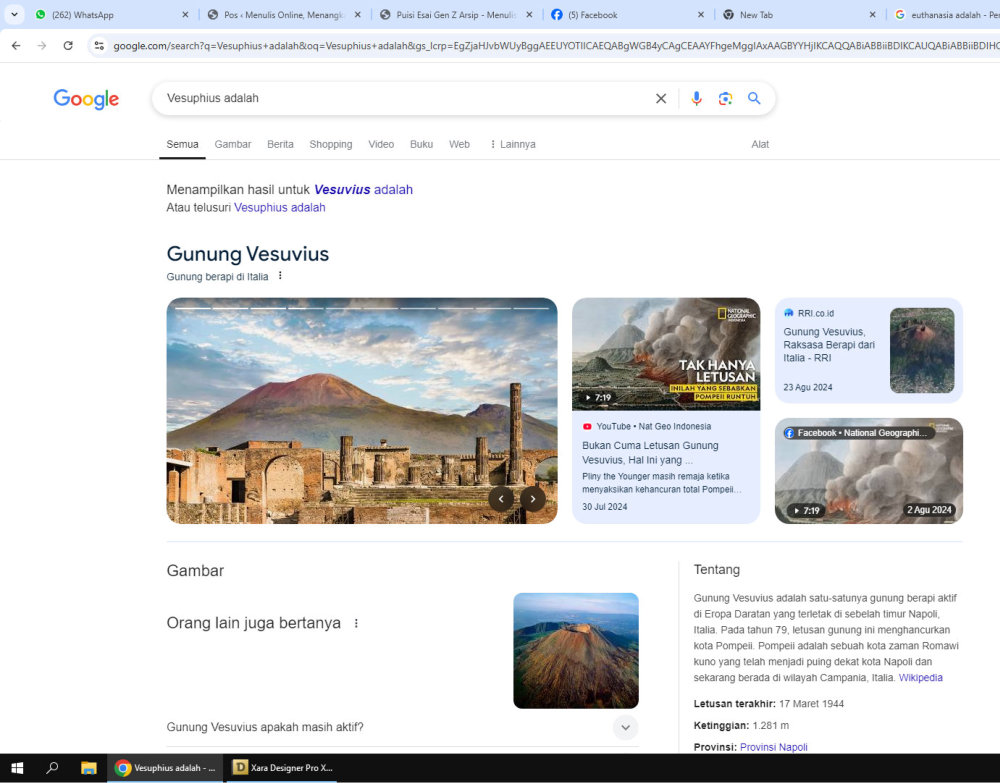Open the Google logo homepage
1000x783 pixels.
(x=86, y=99)
